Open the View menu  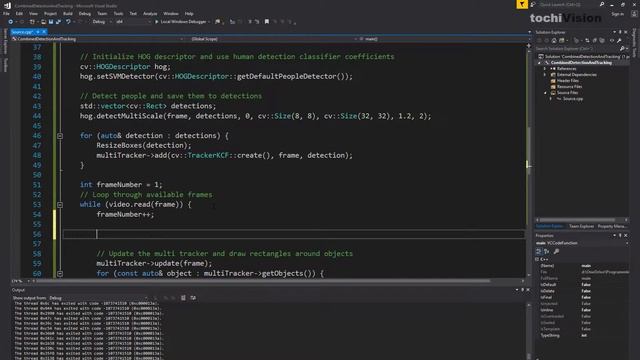tap(33, 13)
